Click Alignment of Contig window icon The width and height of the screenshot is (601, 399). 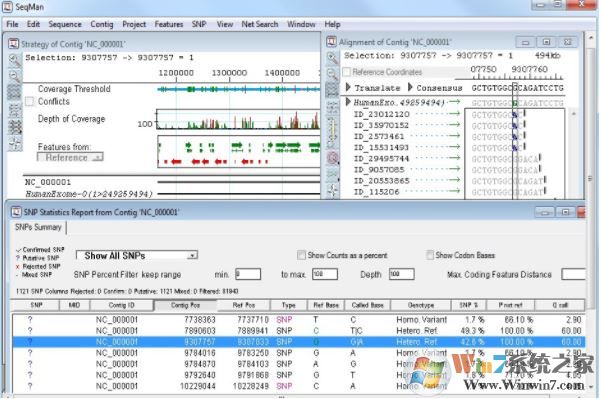(x=331, y=41)
